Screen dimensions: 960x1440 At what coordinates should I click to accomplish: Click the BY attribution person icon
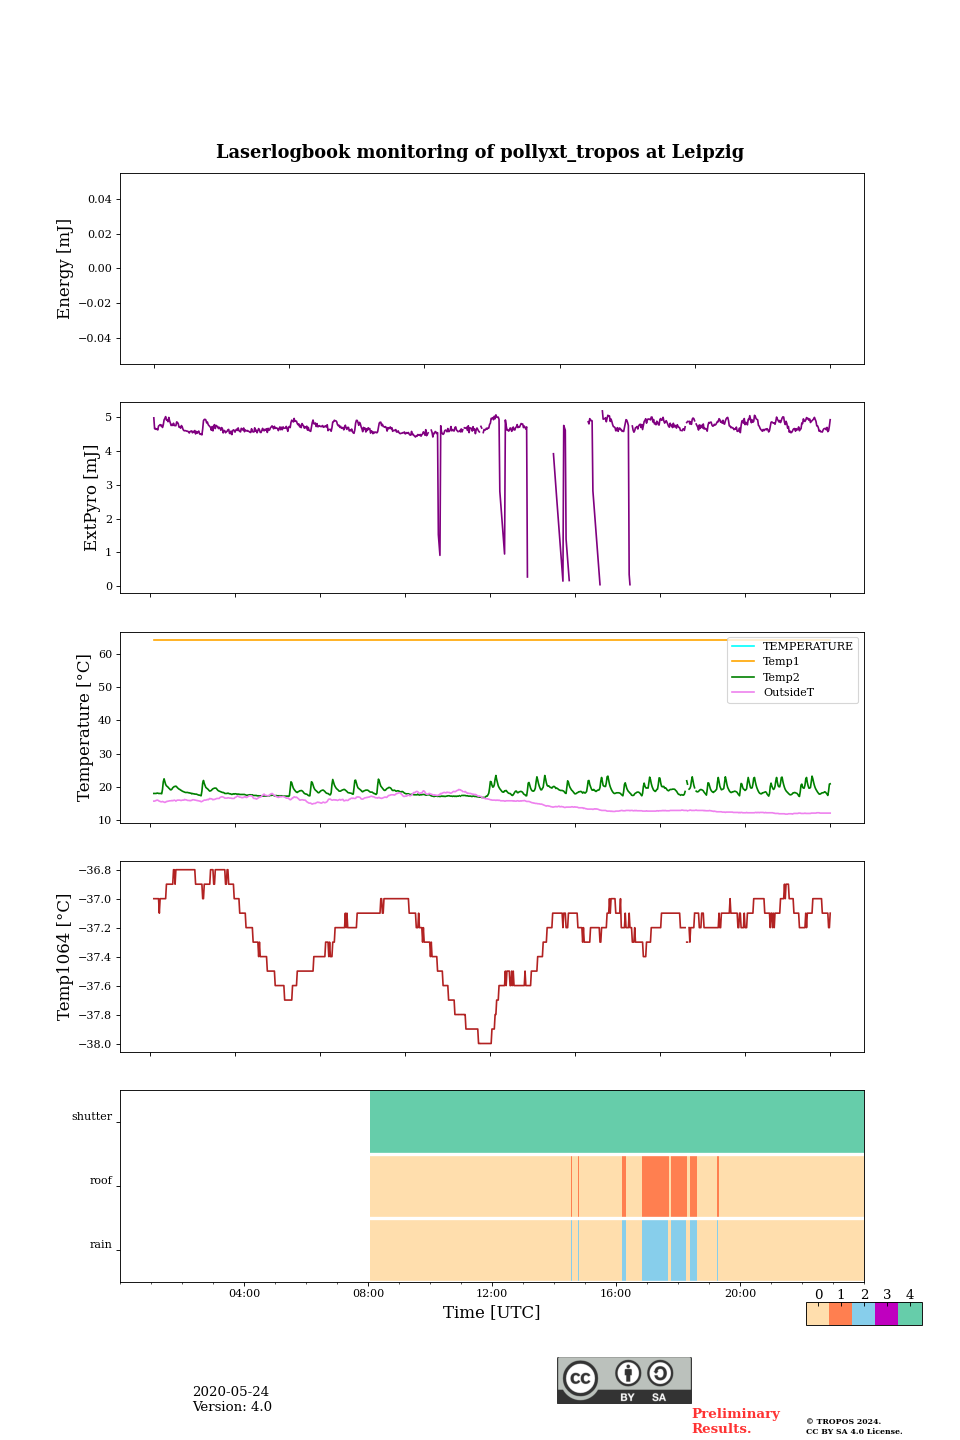point(628,1374)
